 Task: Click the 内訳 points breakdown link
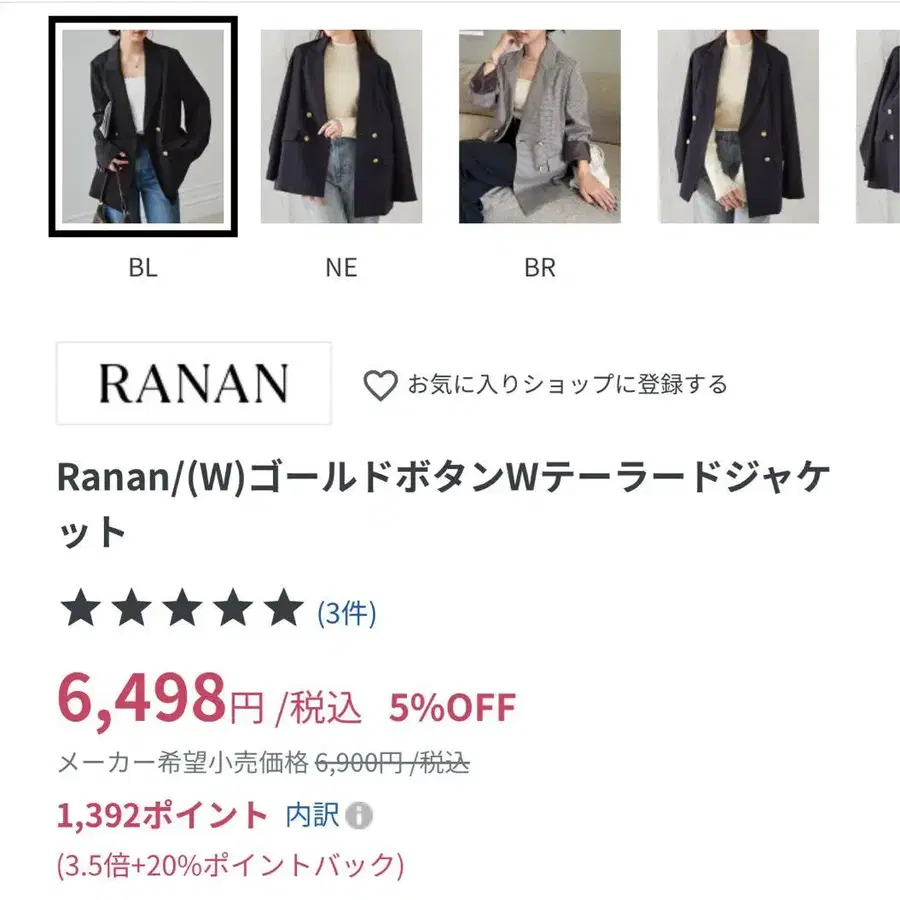click(312, 815)
